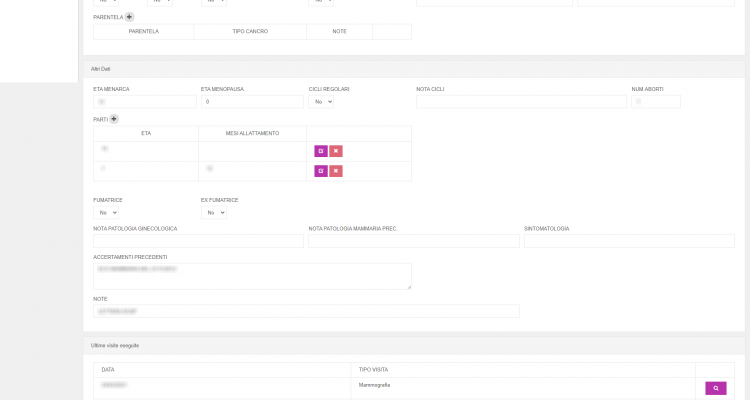Open the Cicli Regolari dropdown
Viewport: 750px width, 400px height.
(x=321, y=102)
